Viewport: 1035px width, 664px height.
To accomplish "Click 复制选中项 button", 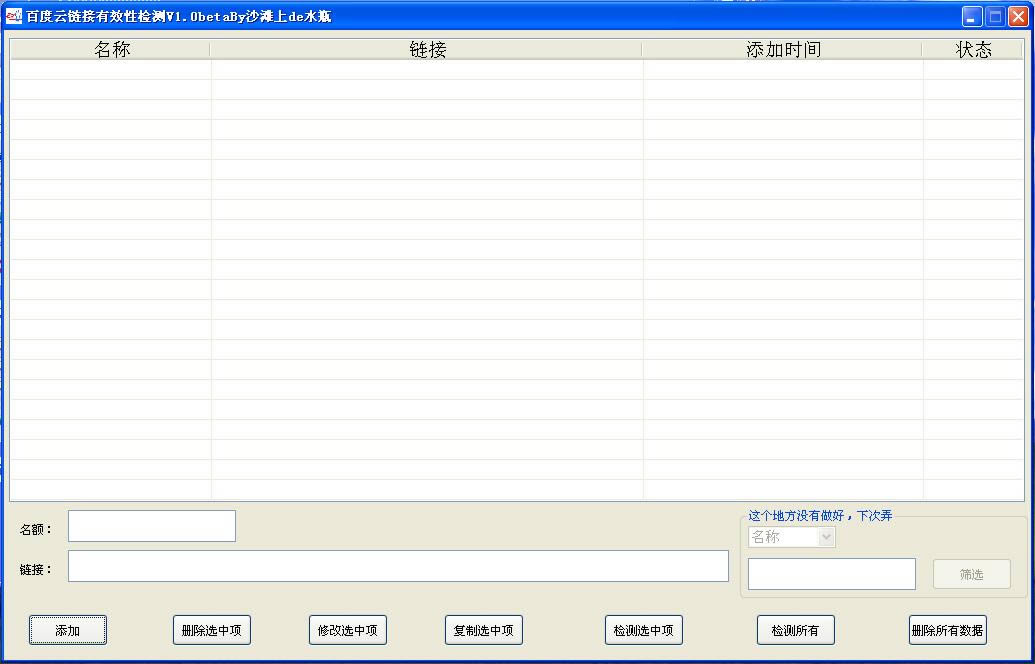I will point(483,630).
